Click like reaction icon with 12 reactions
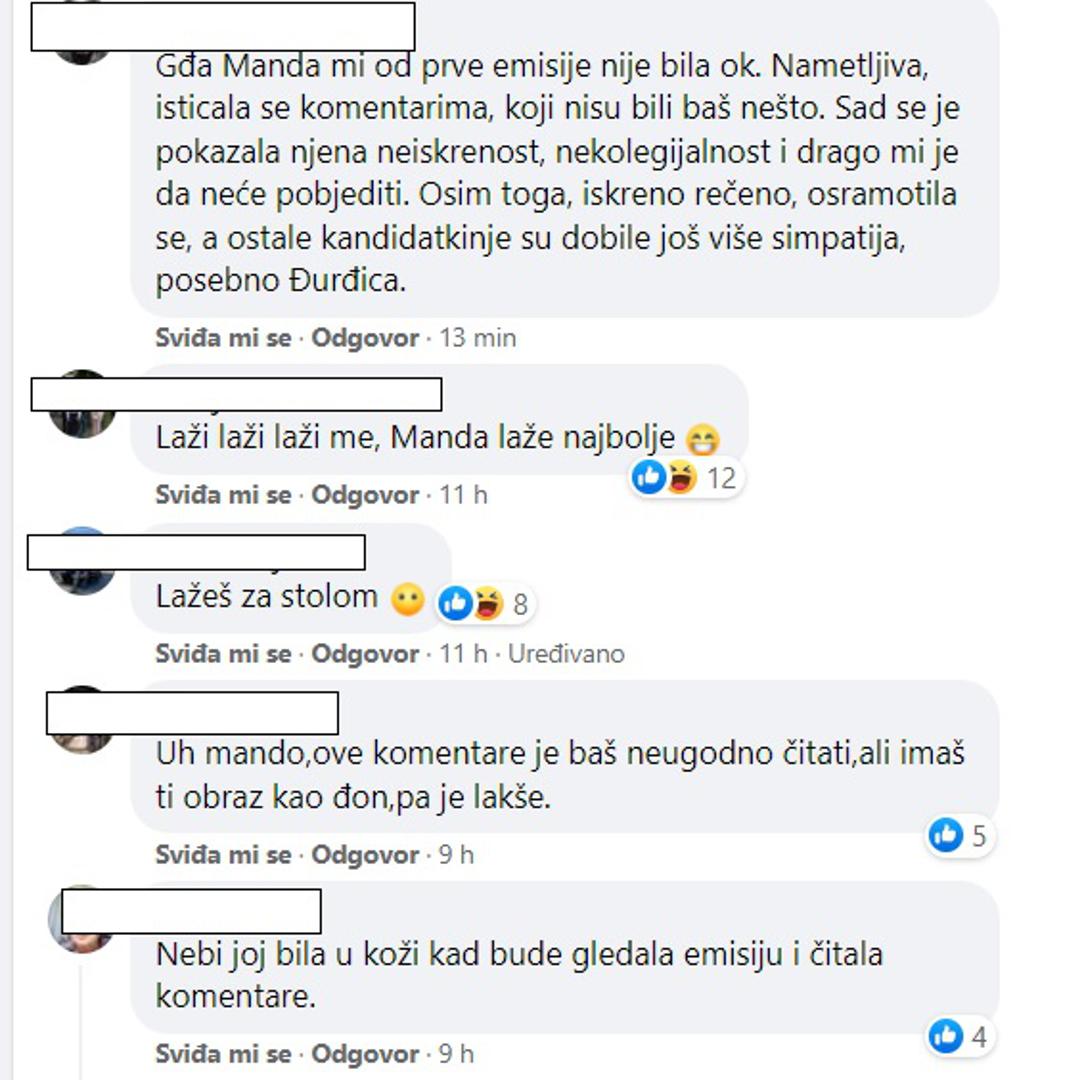This screenshot has height=1080, width=1084. click(x=649, y=477)
